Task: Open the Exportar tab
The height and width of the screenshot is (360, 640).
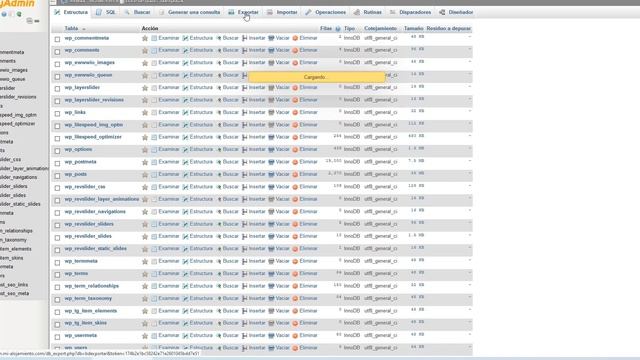Action: click(x=243, y=12)
